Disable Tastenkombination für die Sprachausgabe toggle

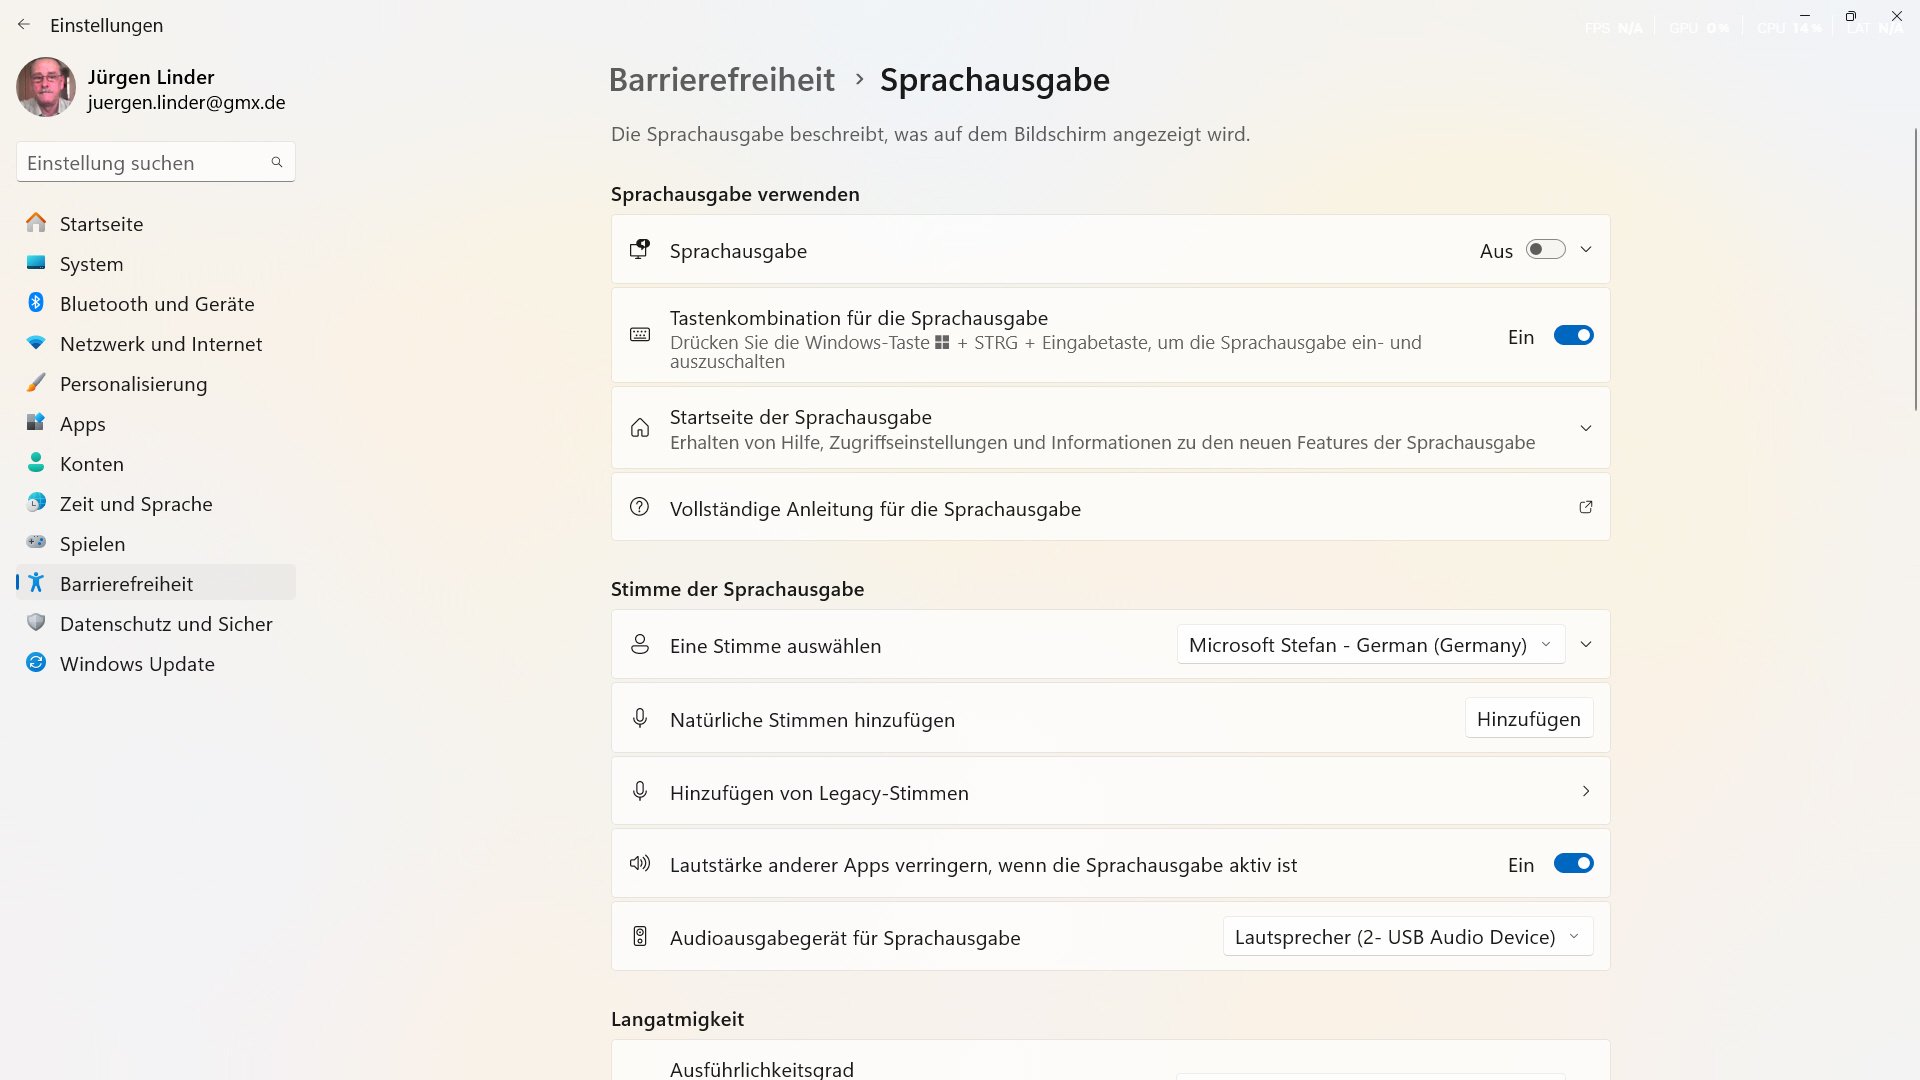pos(1573,336)
